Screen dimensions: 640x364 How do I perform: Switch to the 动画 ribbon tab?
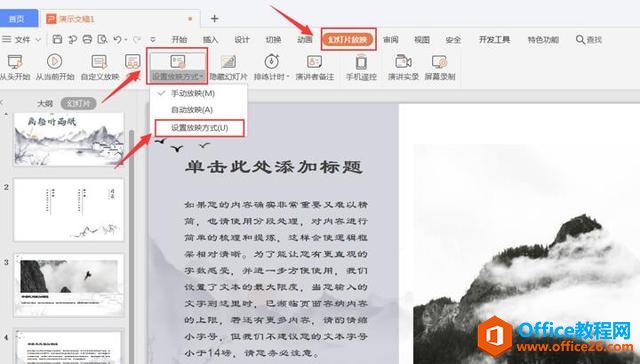pos(304,40)
